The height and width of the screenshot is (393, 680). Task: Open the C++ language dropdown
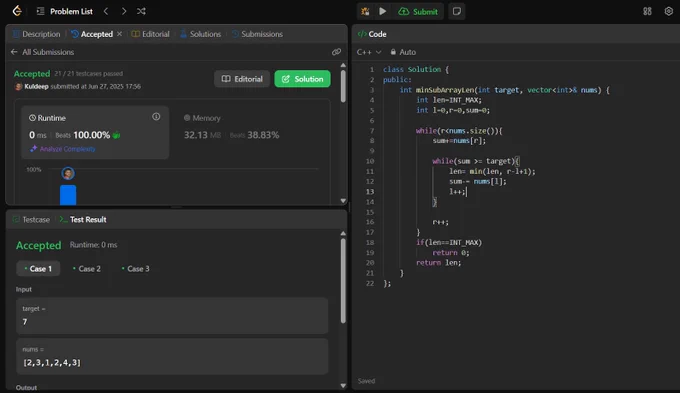[x=369, y=52]
